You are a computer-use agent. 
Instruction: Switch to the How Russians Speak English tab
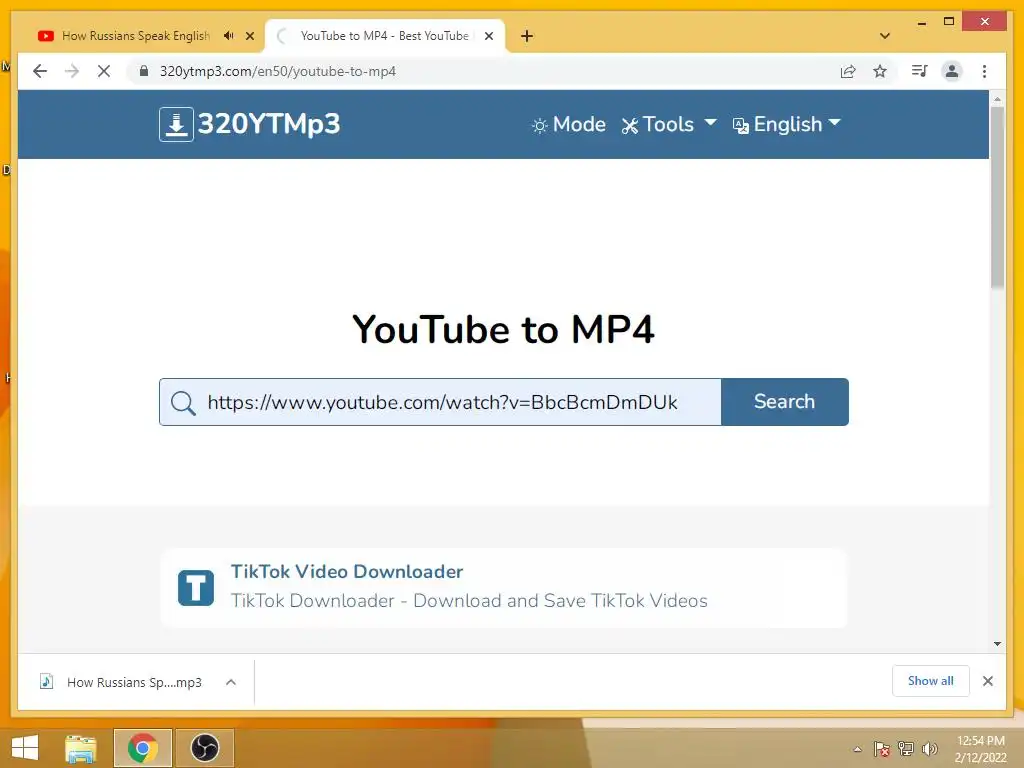pos(136,36)
